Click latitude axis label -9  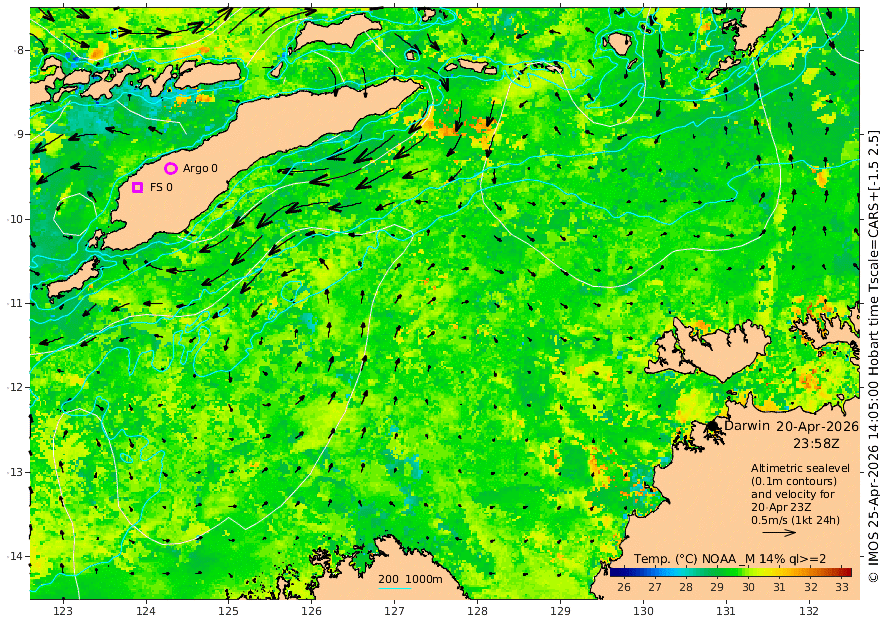pos(19,134)
